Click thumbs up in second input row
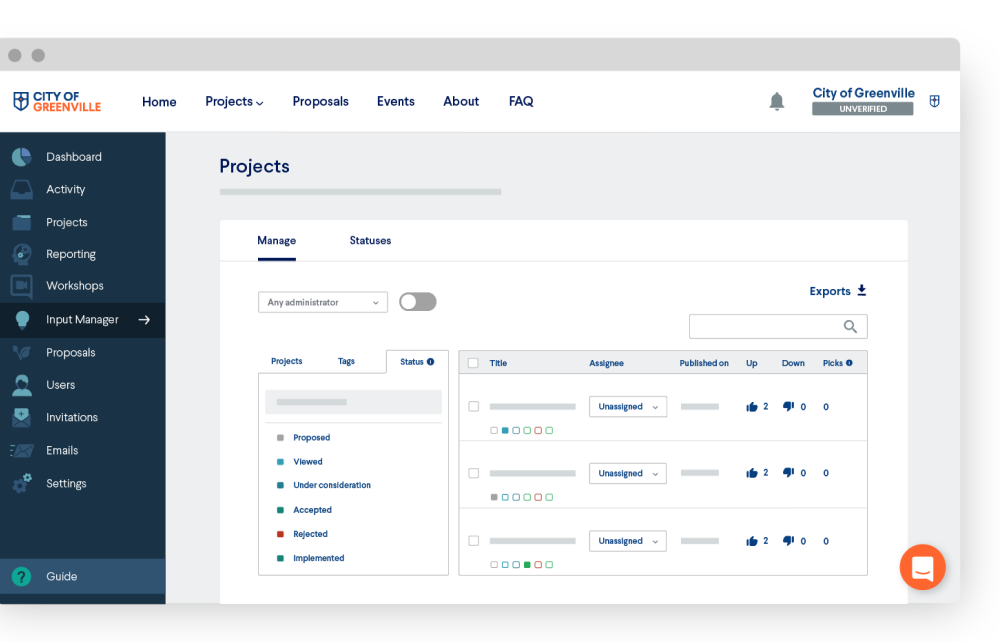1000x644 pixels. click(x=752, y=473)
